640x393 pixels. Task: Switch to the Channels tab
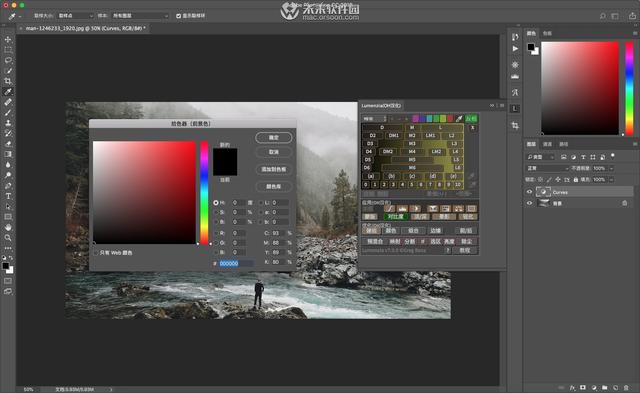point(547,144)
